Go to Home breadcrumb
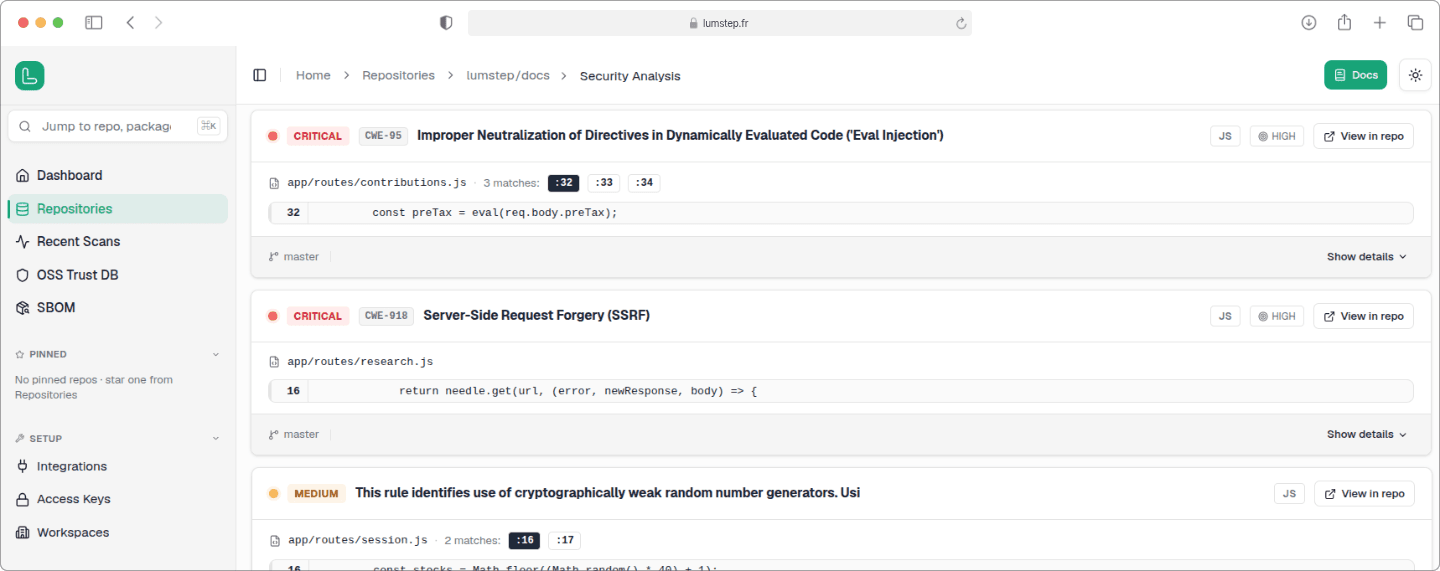Viewport: 1440px width, 571px height. point(313,75)
